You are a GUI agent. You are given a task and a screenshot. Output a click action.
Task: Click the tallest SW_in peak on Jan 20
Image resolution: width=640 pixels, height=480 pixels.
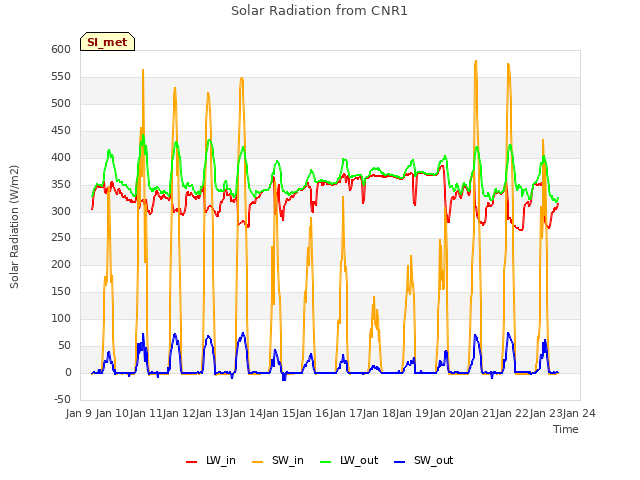[x=476, y=61]
